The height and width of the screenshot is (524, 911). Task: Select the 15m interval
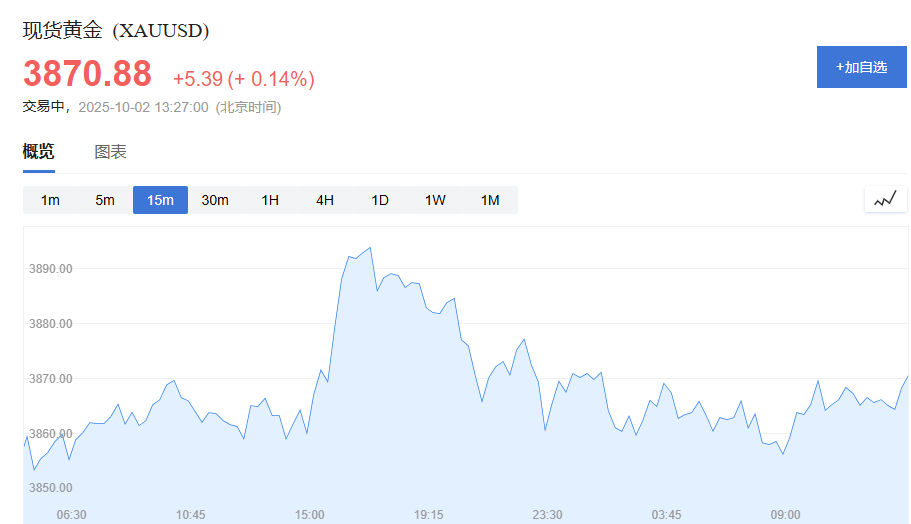pyautogui.click(x=160, y=200)
